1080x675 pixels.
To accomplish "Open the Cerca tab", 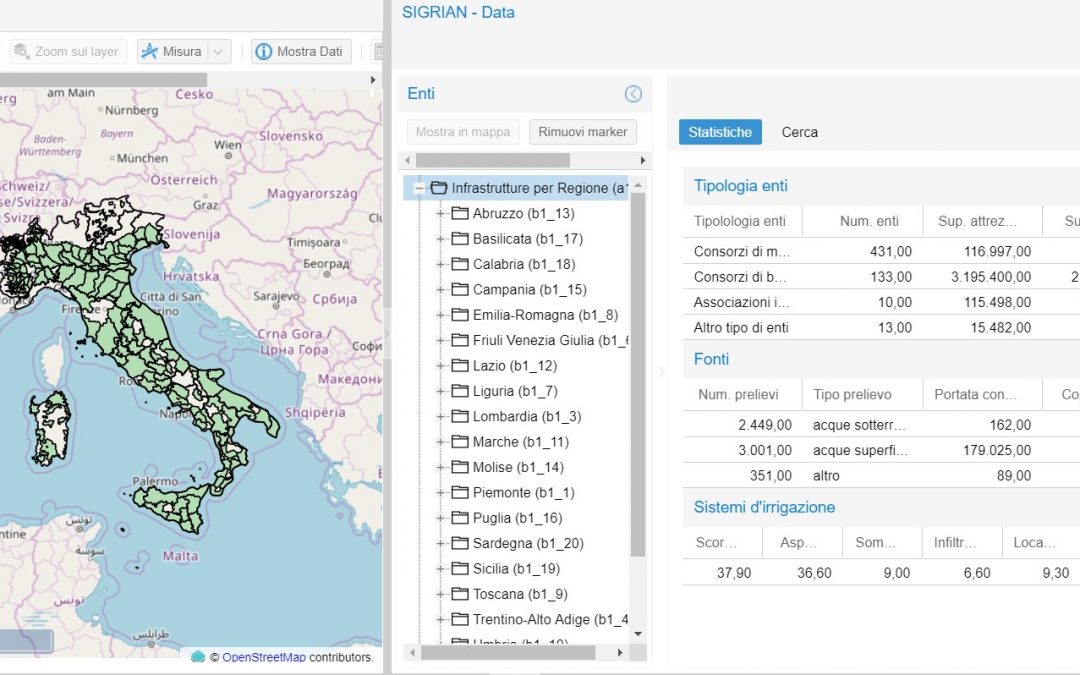I will 799,132.
